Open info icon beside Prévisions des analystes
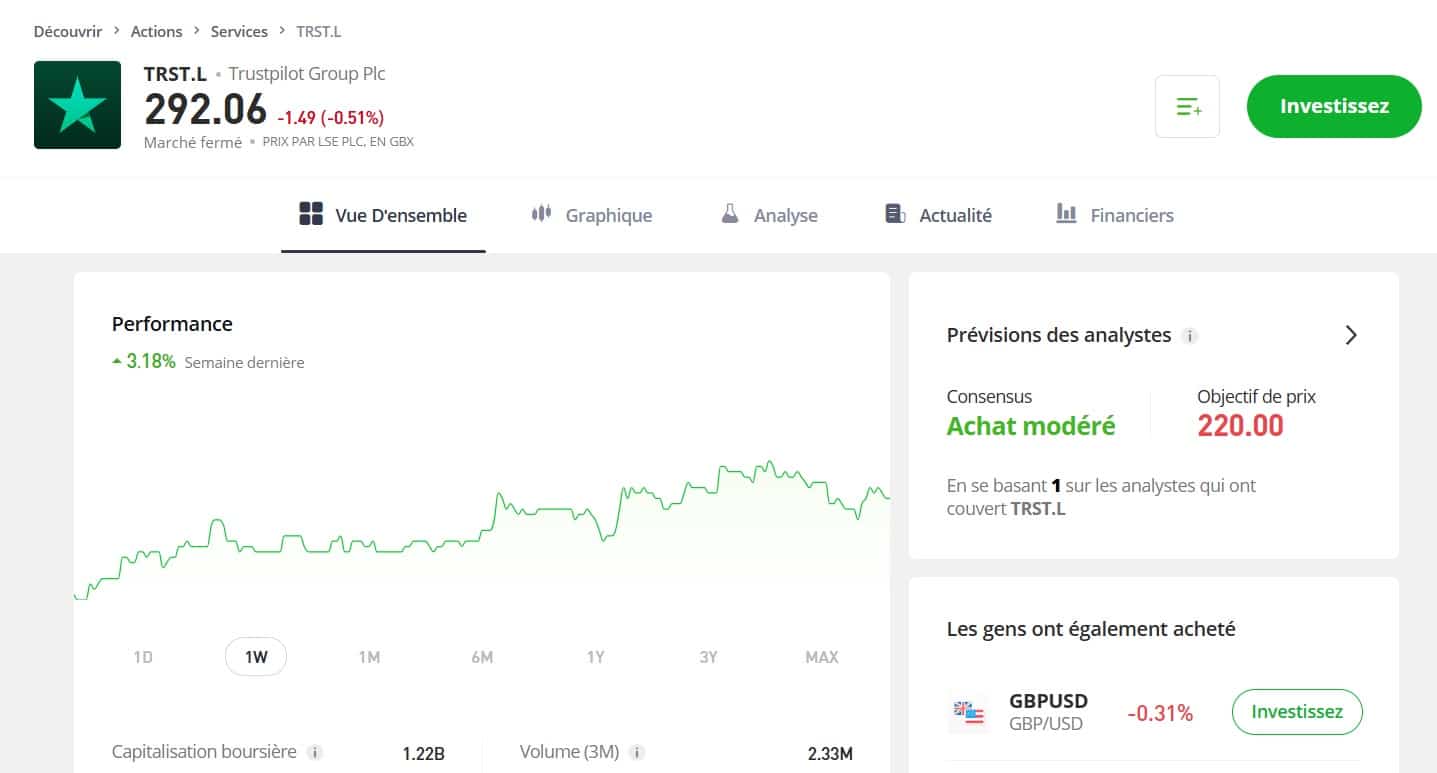The height and width of the screenshot is (773, 1437). (x=1190, y=336)
